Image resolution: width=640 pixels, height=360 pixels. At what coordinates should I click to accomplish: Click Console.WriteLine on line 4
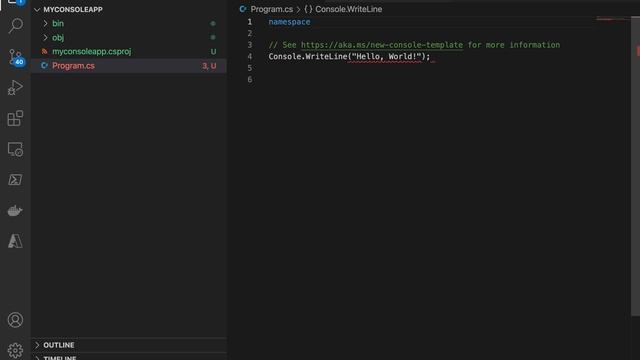pyautogui.click(x=308, y=56)
